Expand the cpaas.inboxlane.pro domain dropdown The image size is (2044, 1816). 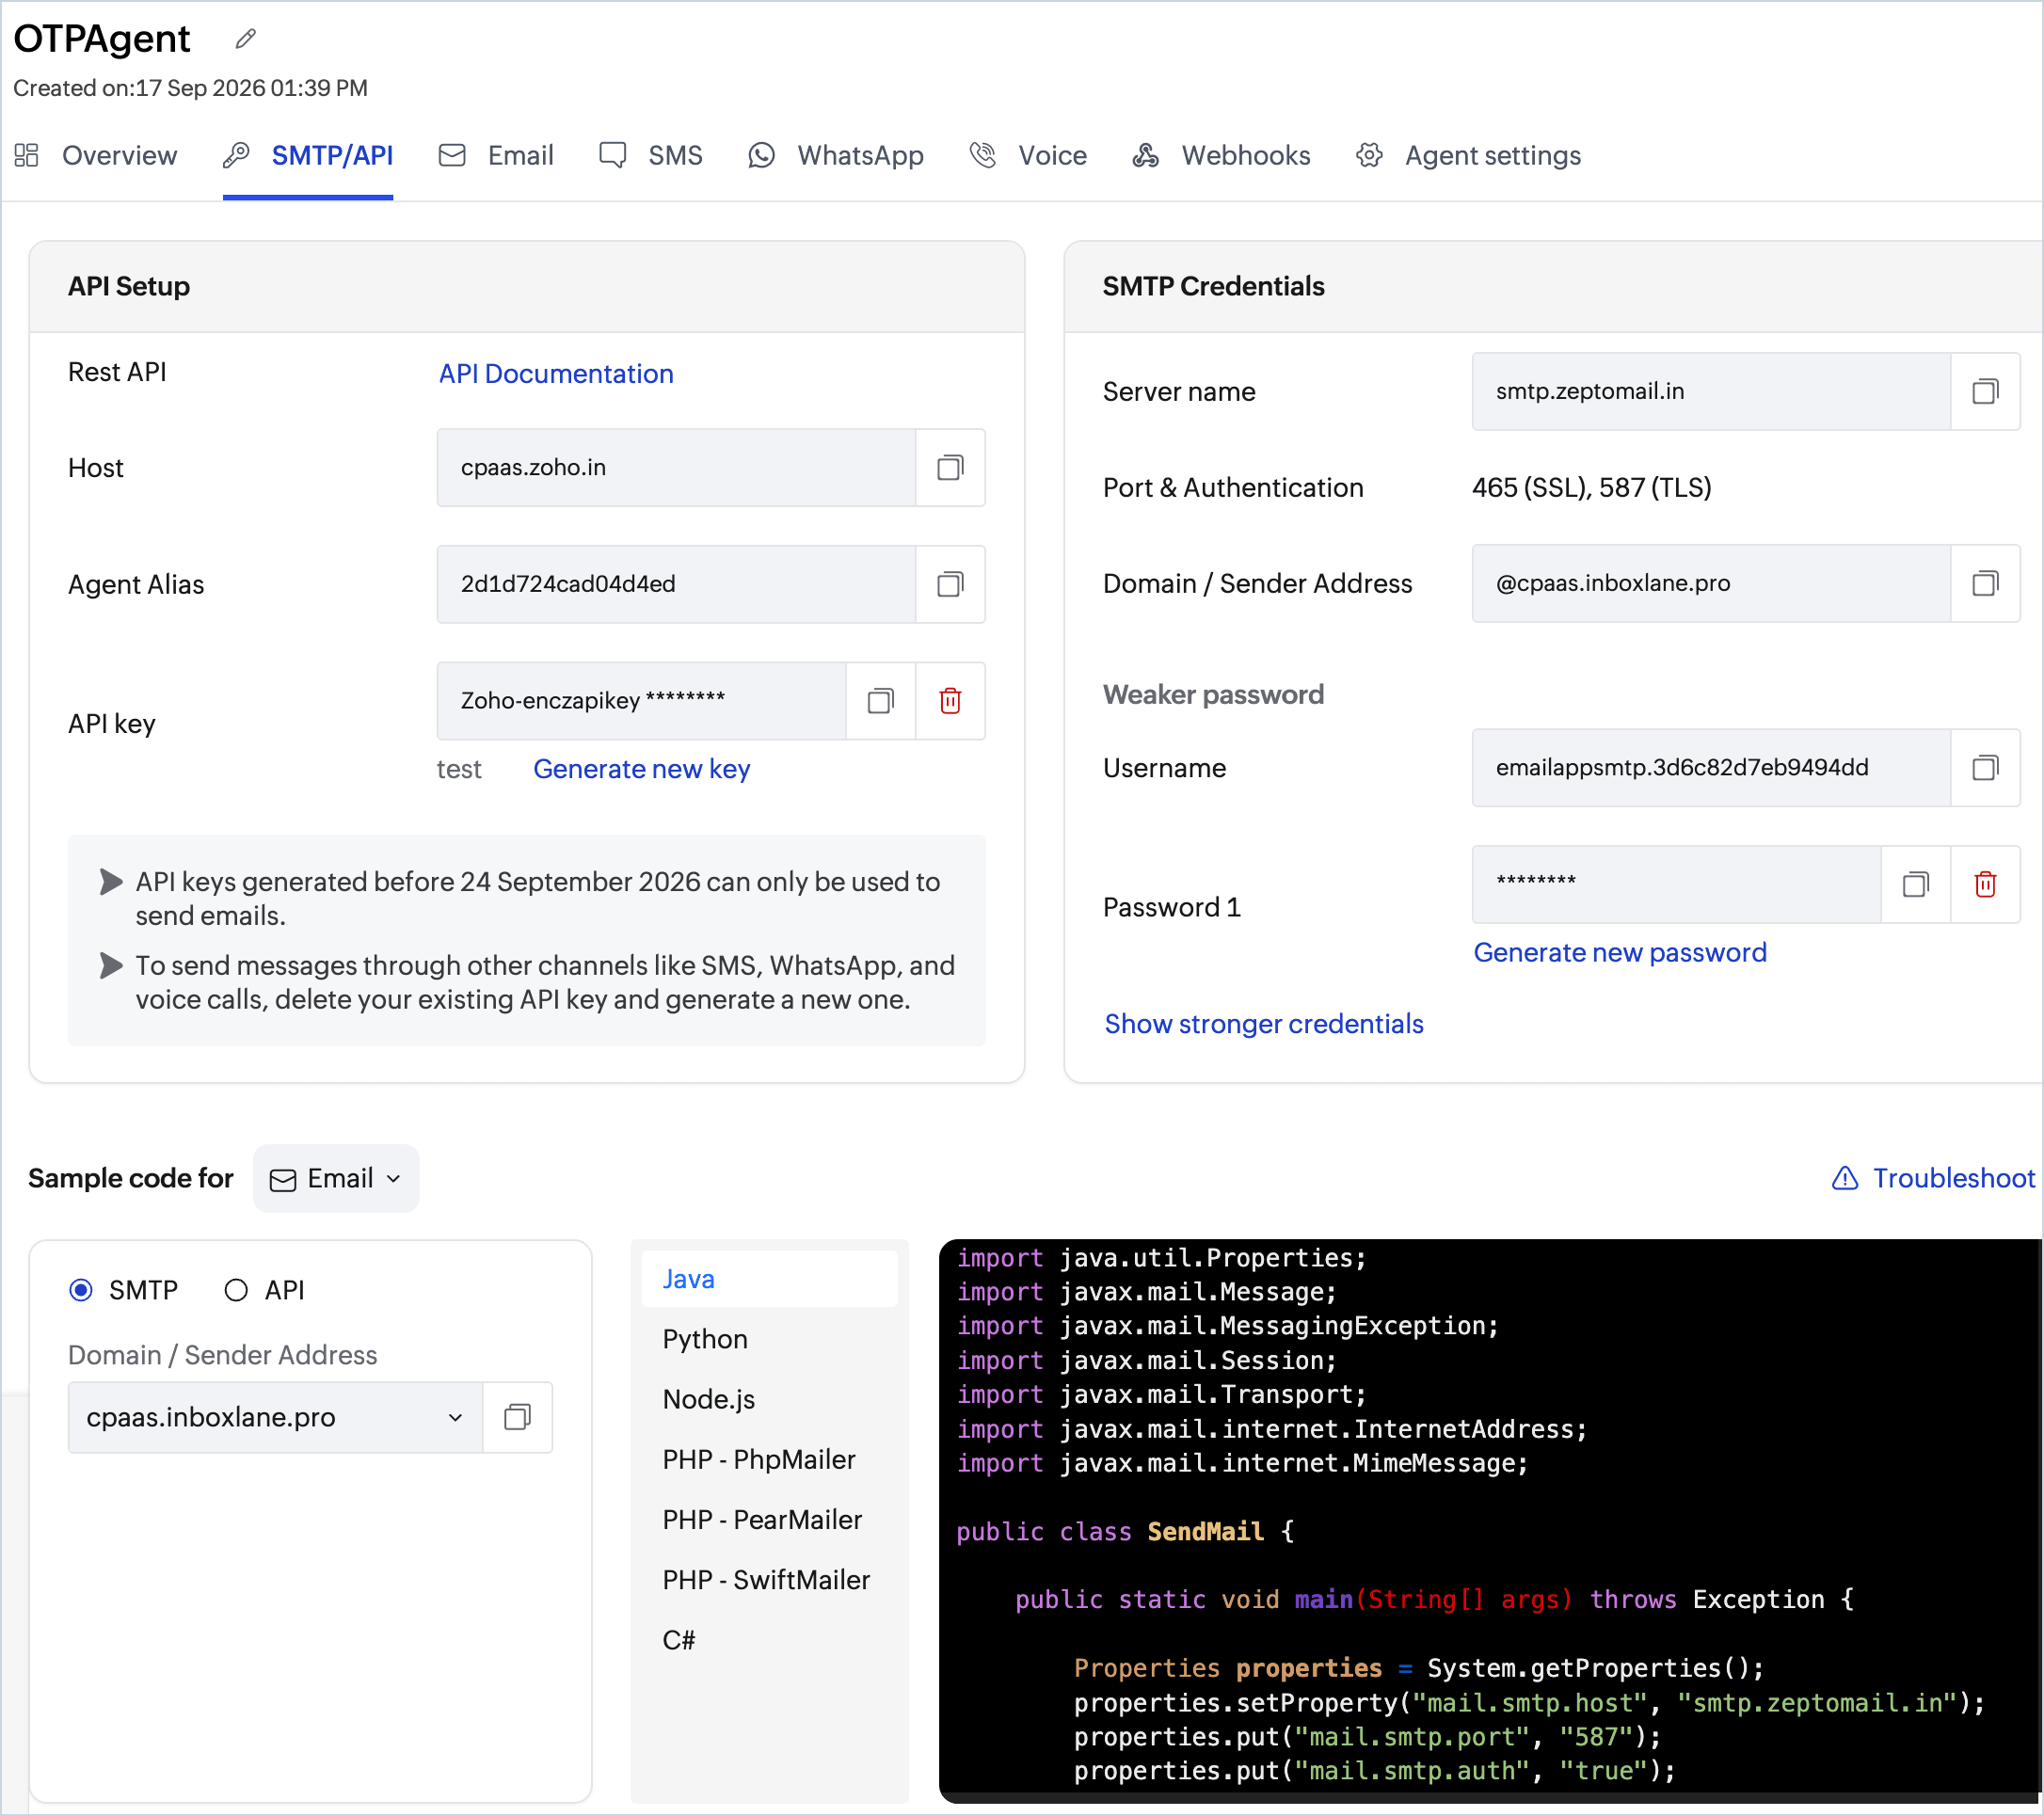(x=275, y=1417)
